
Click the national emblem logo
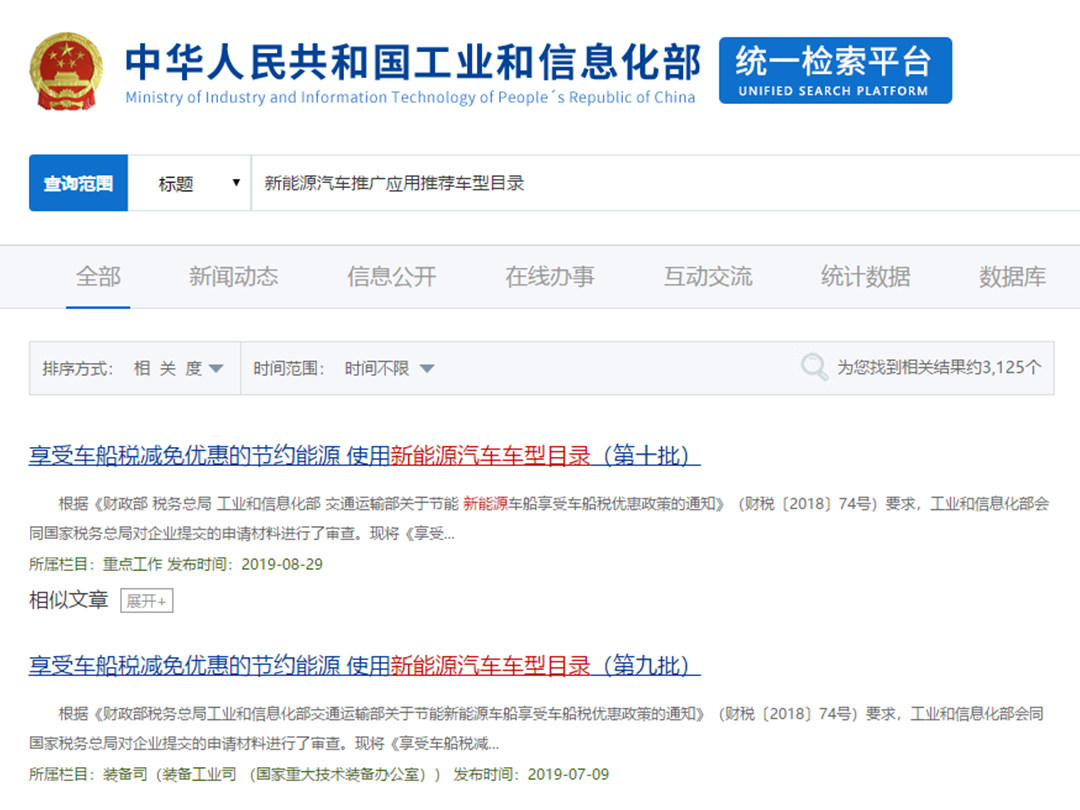pyautogui.click(x=66, y=71)
